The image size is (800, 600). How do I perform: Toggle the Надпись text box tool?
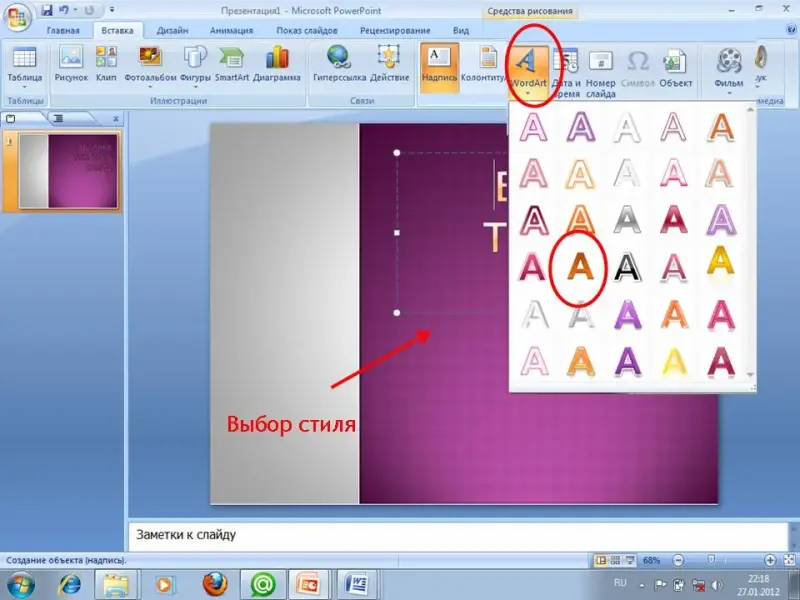[x=439, y=66]
